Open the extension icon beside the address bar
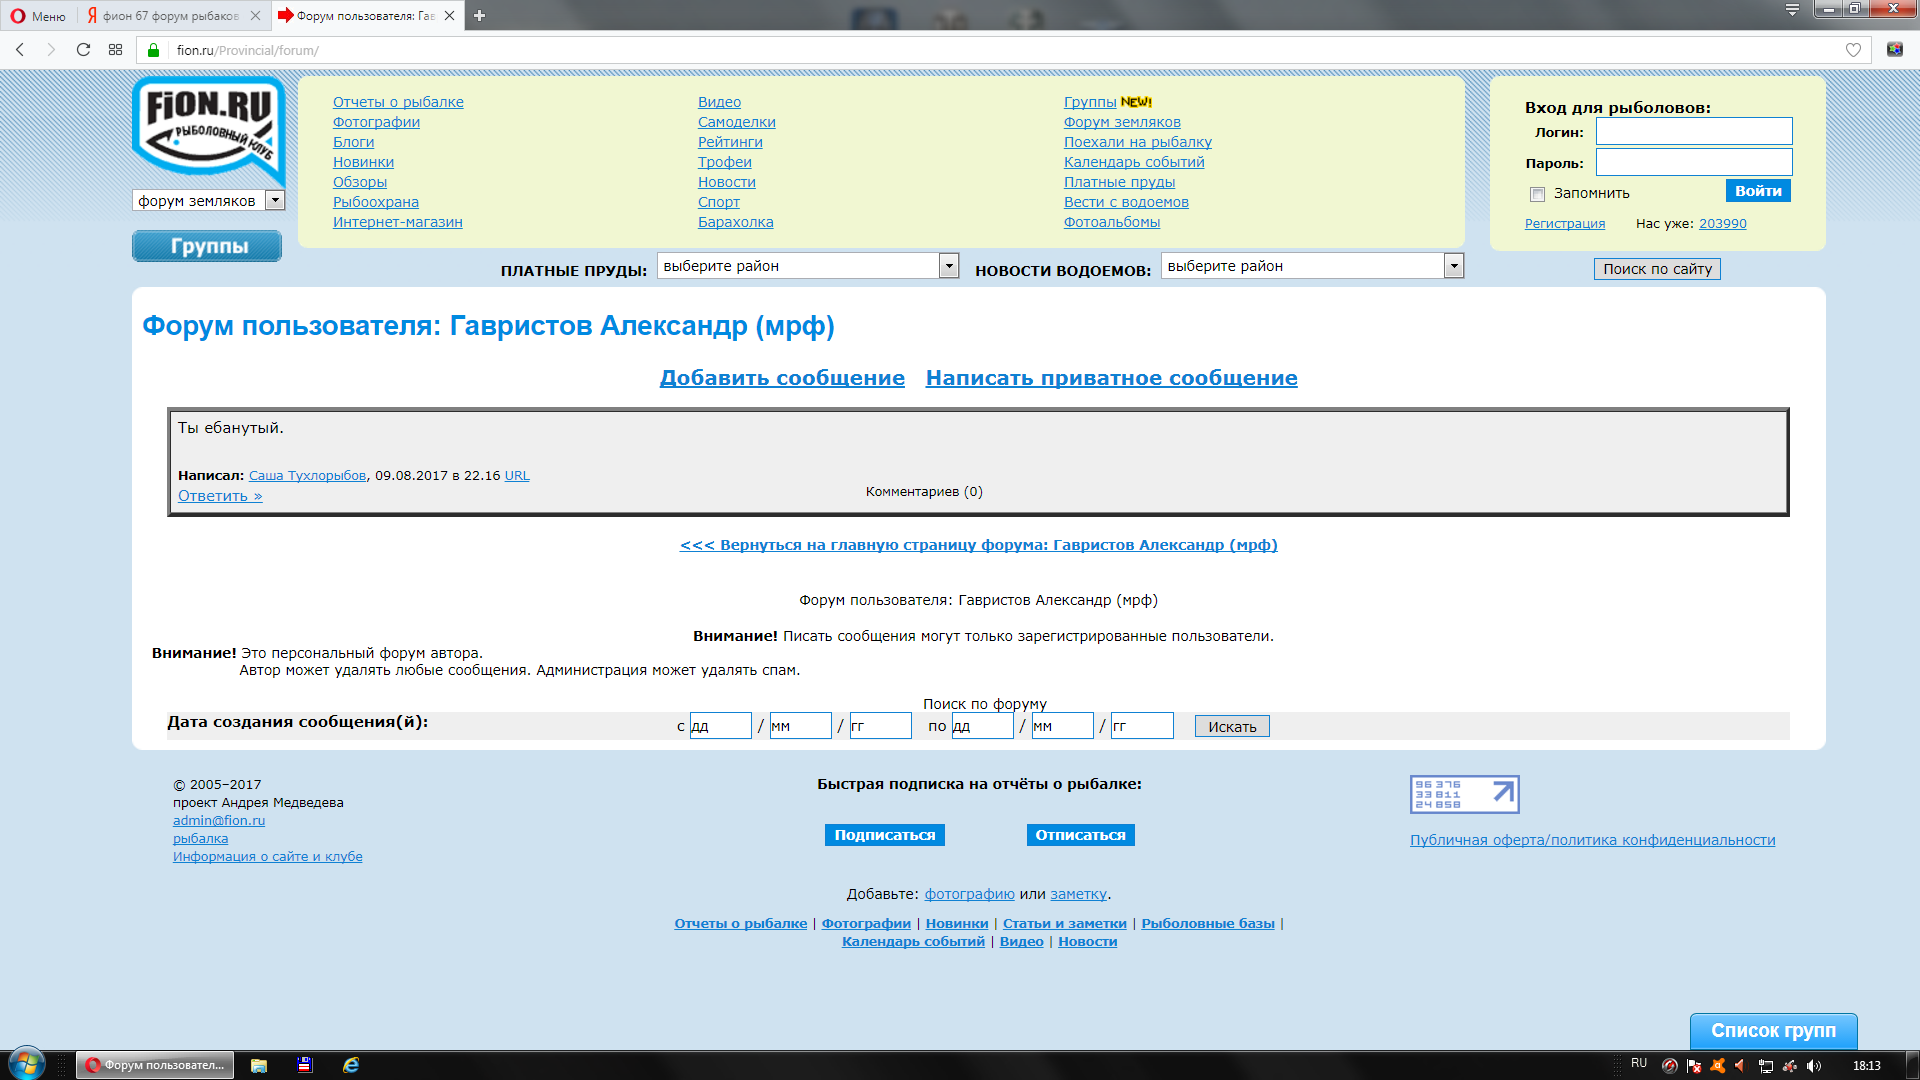 pos(1895,50)
